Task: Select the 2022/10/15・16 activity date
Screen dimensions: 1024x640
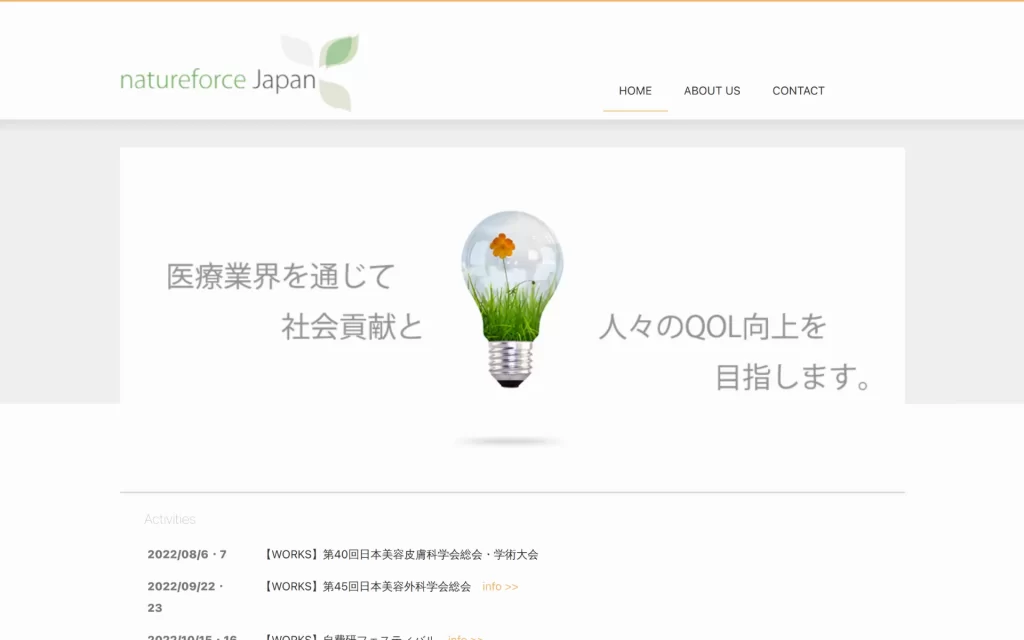Action: (192, 637)
